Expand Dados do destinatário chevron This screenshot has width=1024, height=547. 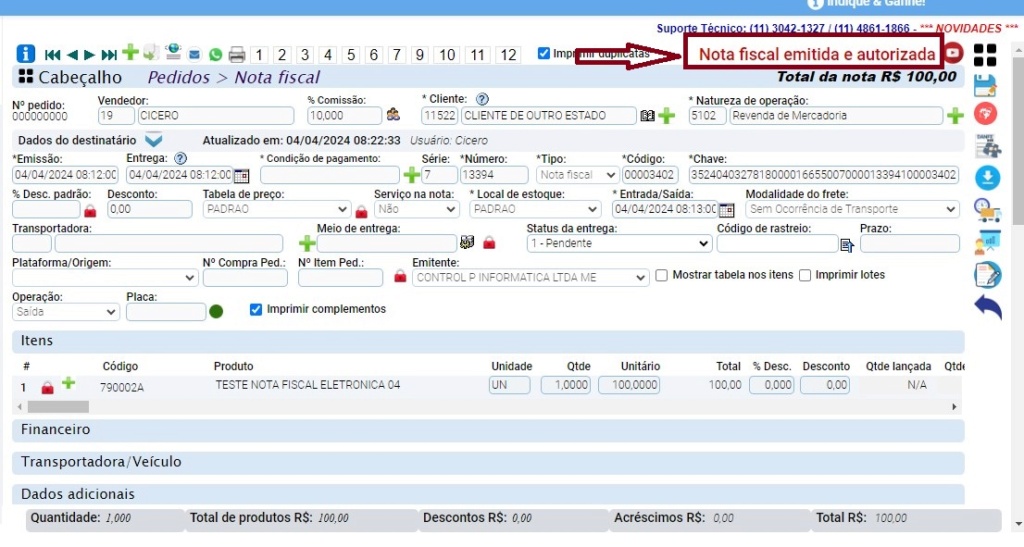(x=153, y=140)
